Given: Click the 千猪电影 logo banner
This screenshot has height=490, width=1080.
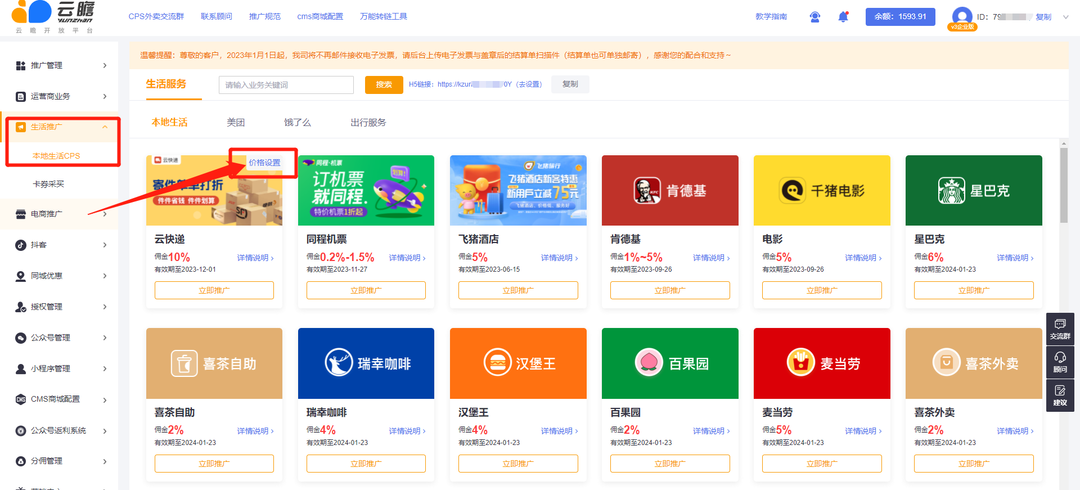Looking at the screenshot, I should coord(822,190).
